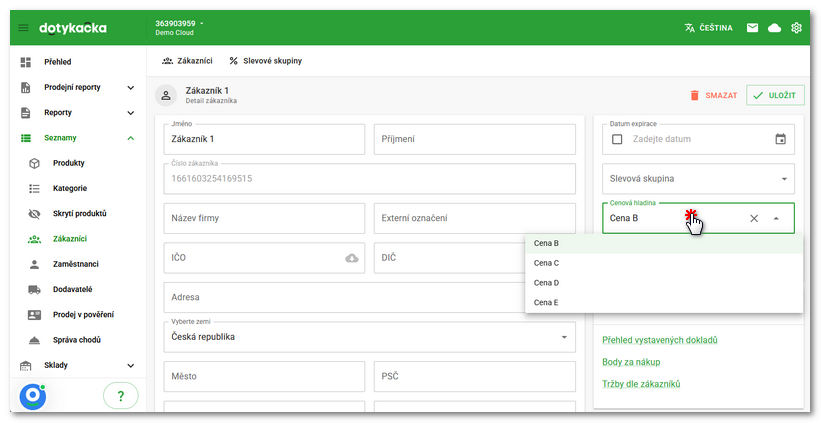Click the calendar icon in expiration date
Image resolution: width=821 pixels, height=423 pixels.
[781, 139]
